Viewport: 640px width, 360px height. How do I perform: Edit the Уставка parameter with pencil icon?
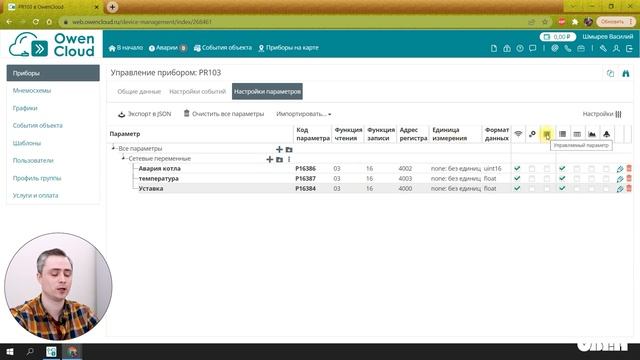tap(620, 189)
